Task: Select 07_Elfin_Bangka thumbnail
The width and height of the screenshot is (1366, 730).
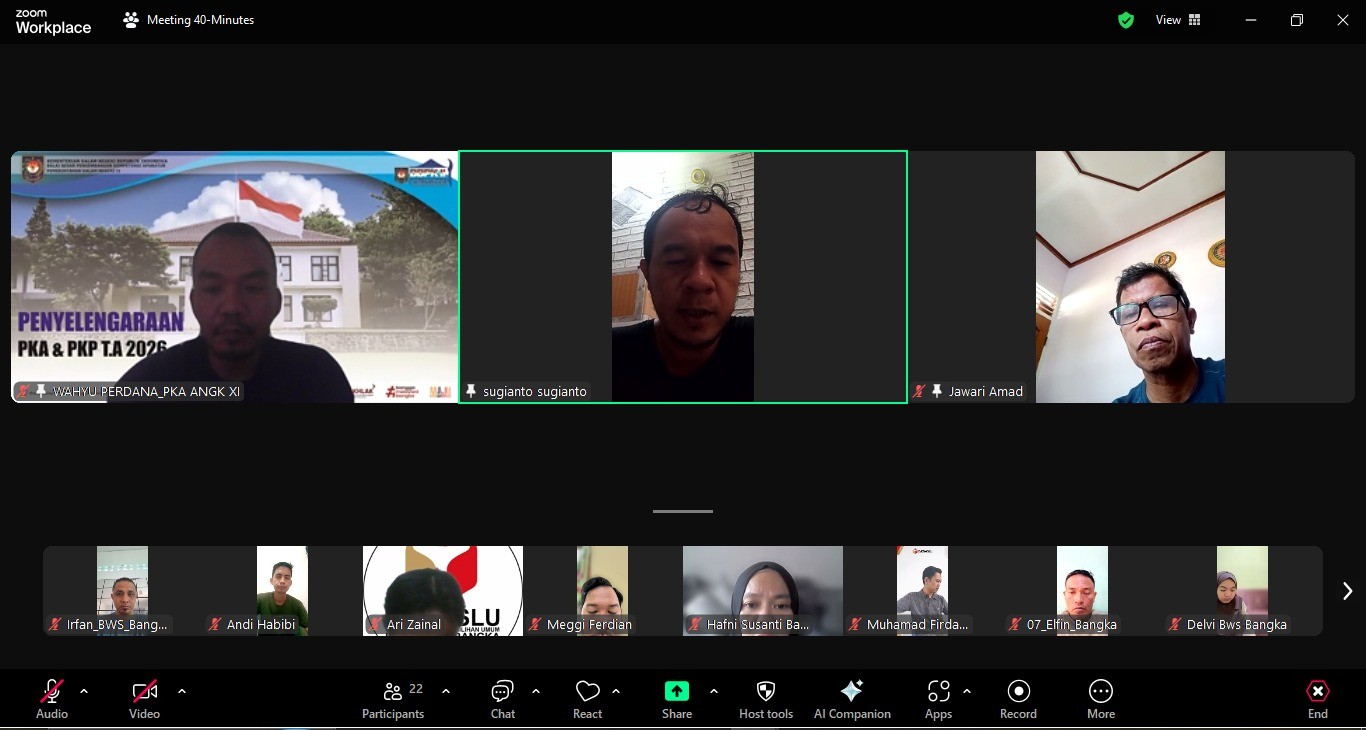Action: tap(1082, 591)
